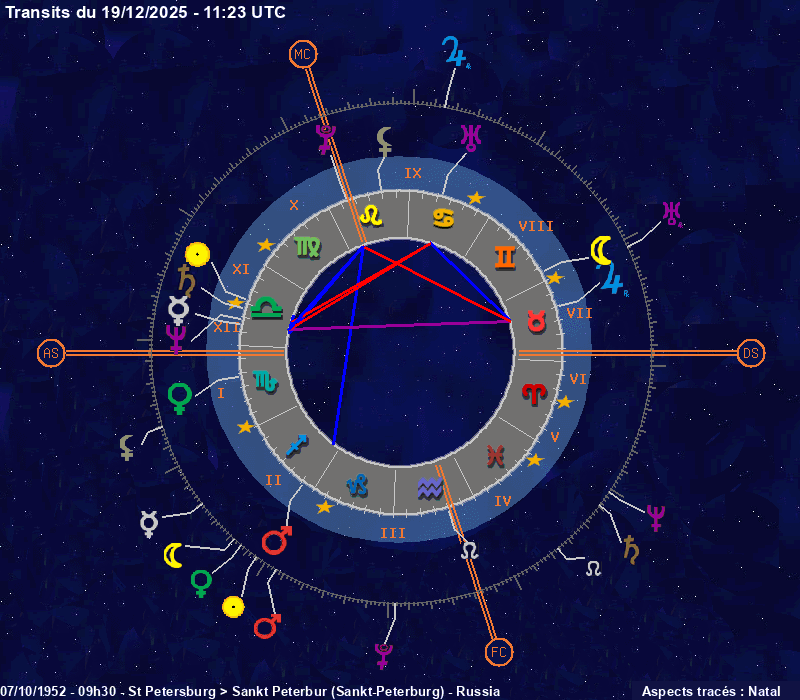Click the Transits date title text
This screenshot has height=700, width=800.
[x=145, y=12]
